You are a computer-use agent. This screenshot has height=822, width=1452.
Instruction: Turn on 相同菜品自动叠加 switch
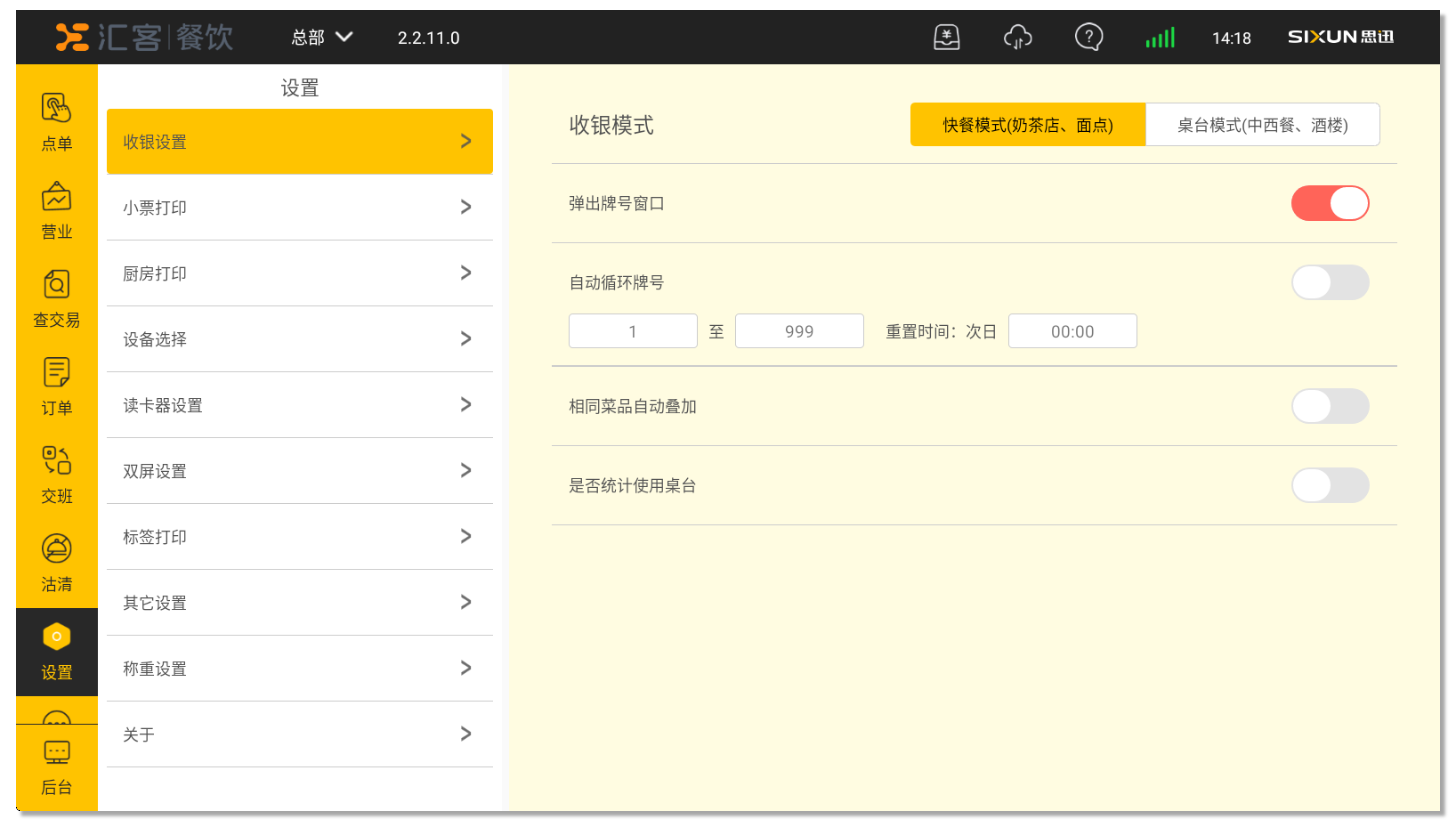click(x=1329, y=406)
